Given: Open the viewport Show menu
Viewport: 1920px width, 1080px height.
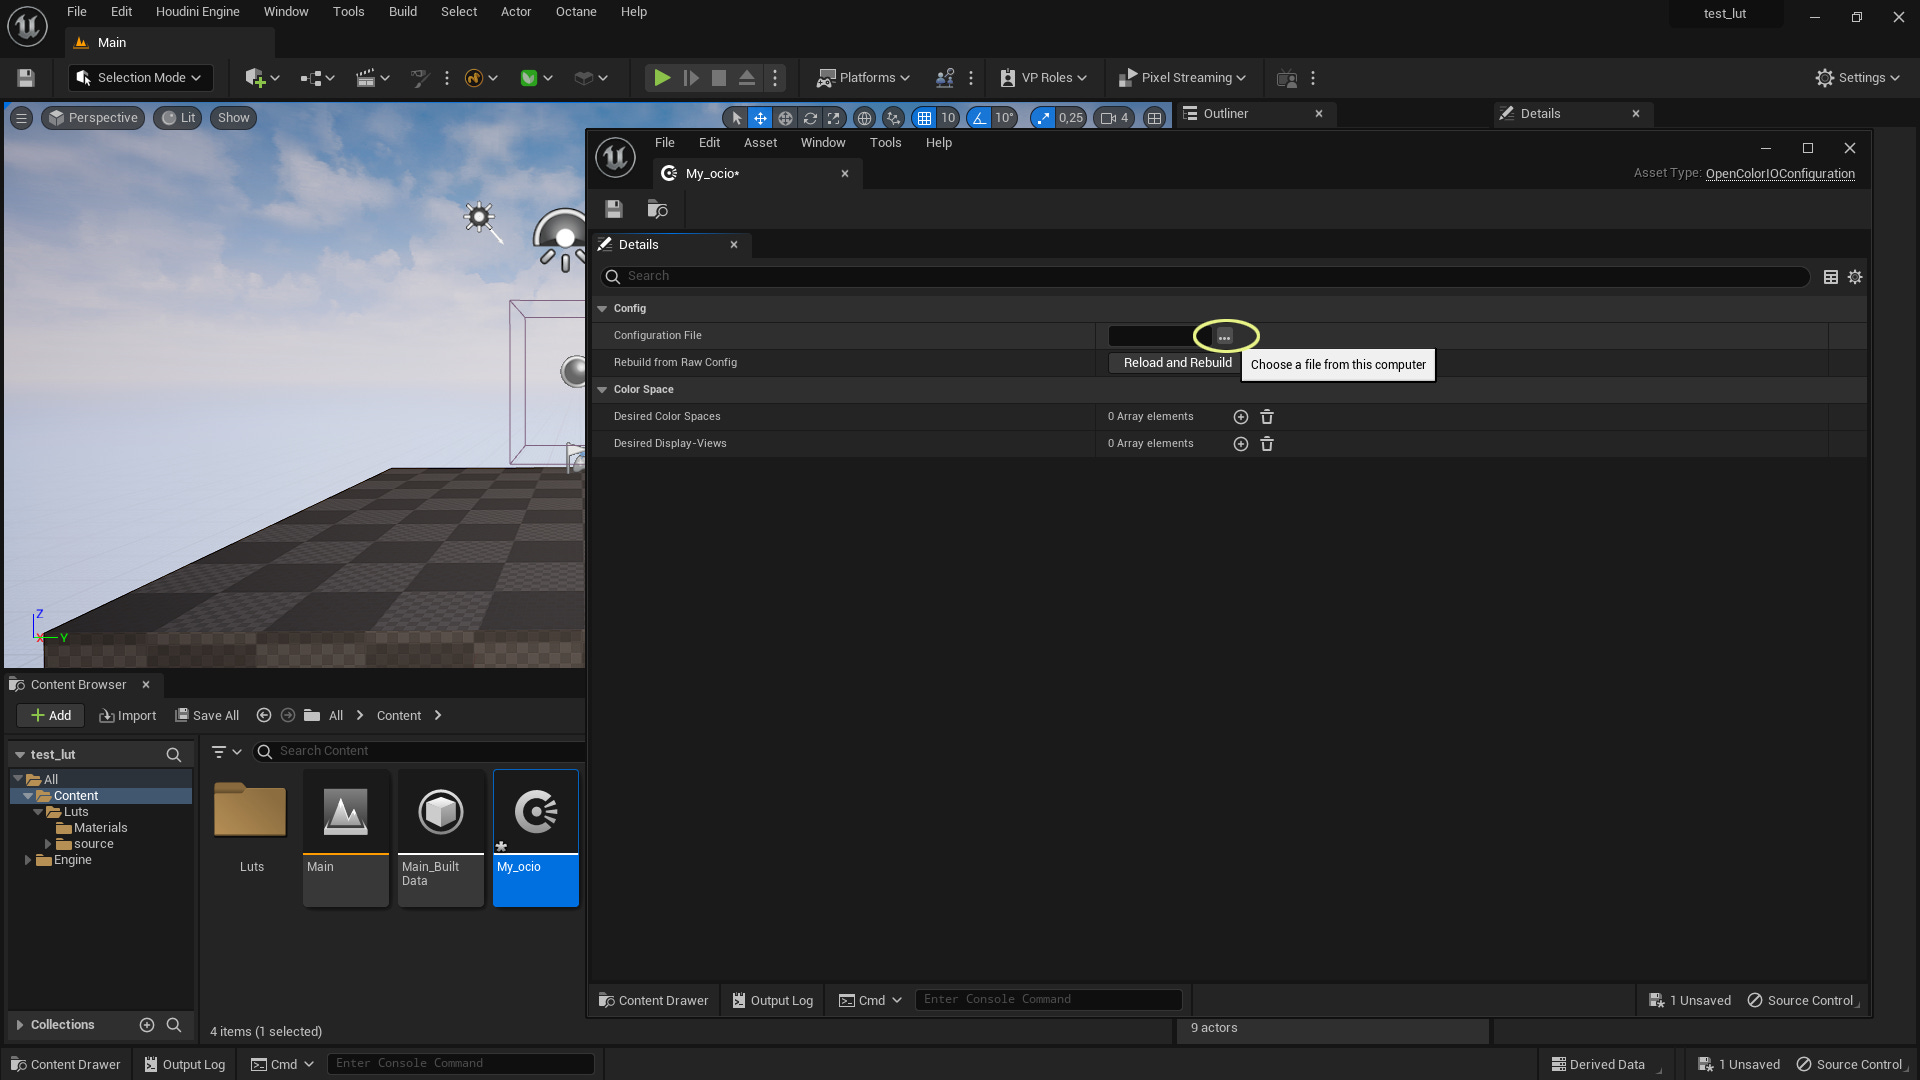Looking at the screenshot, I should (x=233, y=118).
